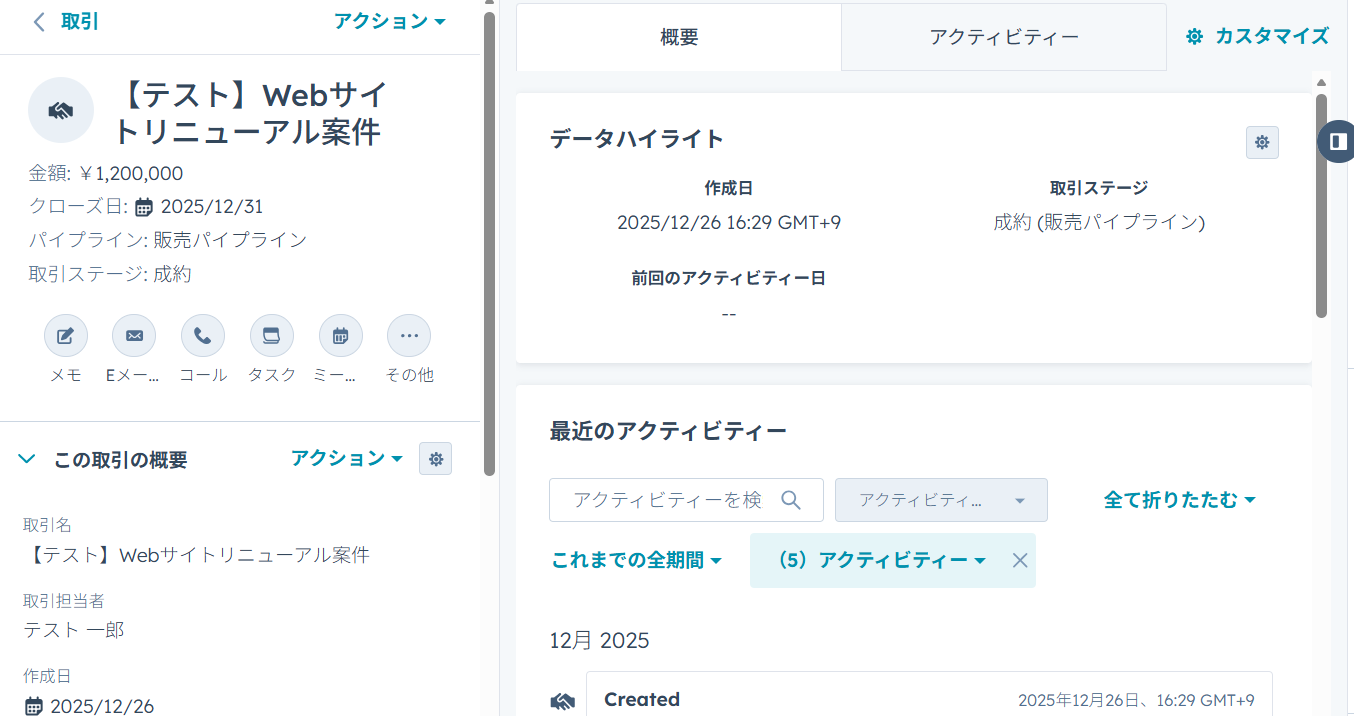Open the greyed アクティビティ filter dropdown
Screen dimensions: 1354x716
pos(941,500)
